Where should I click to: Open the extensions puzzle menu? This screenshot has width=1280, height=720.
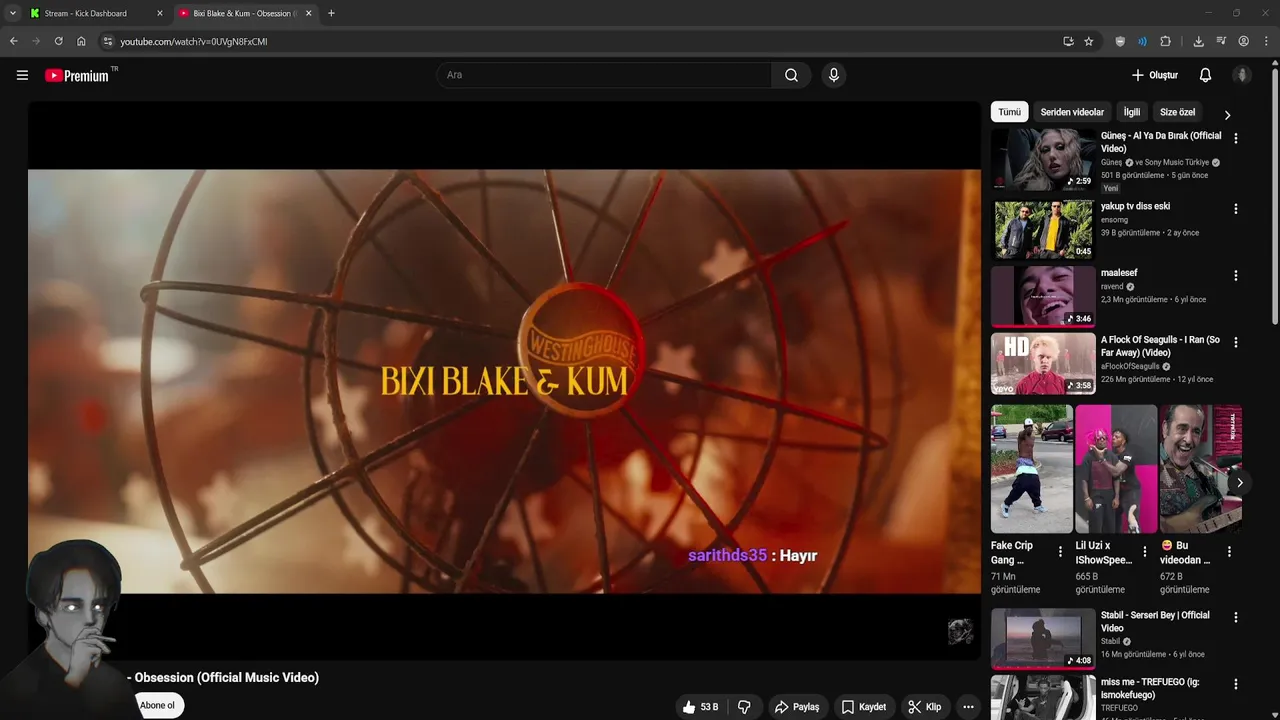pyautogui.click(x=1165, y=41)
